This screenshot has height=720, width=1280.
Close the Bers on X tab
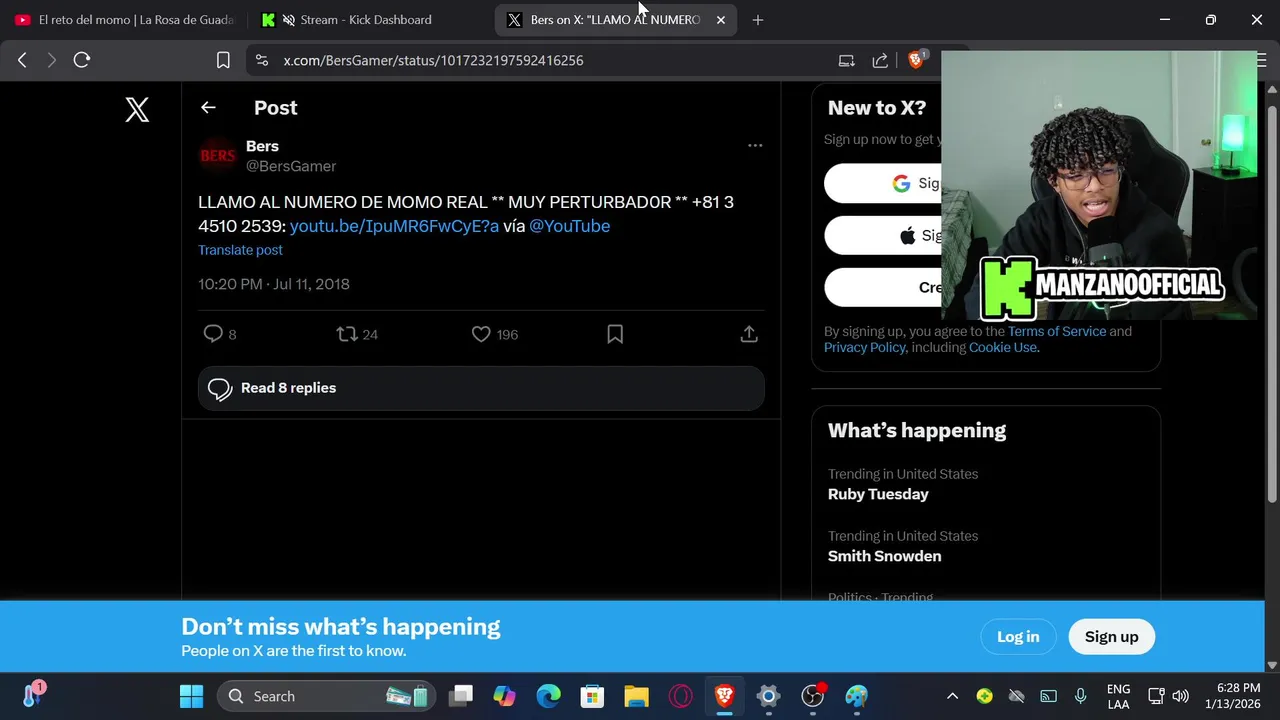(720, 20)
